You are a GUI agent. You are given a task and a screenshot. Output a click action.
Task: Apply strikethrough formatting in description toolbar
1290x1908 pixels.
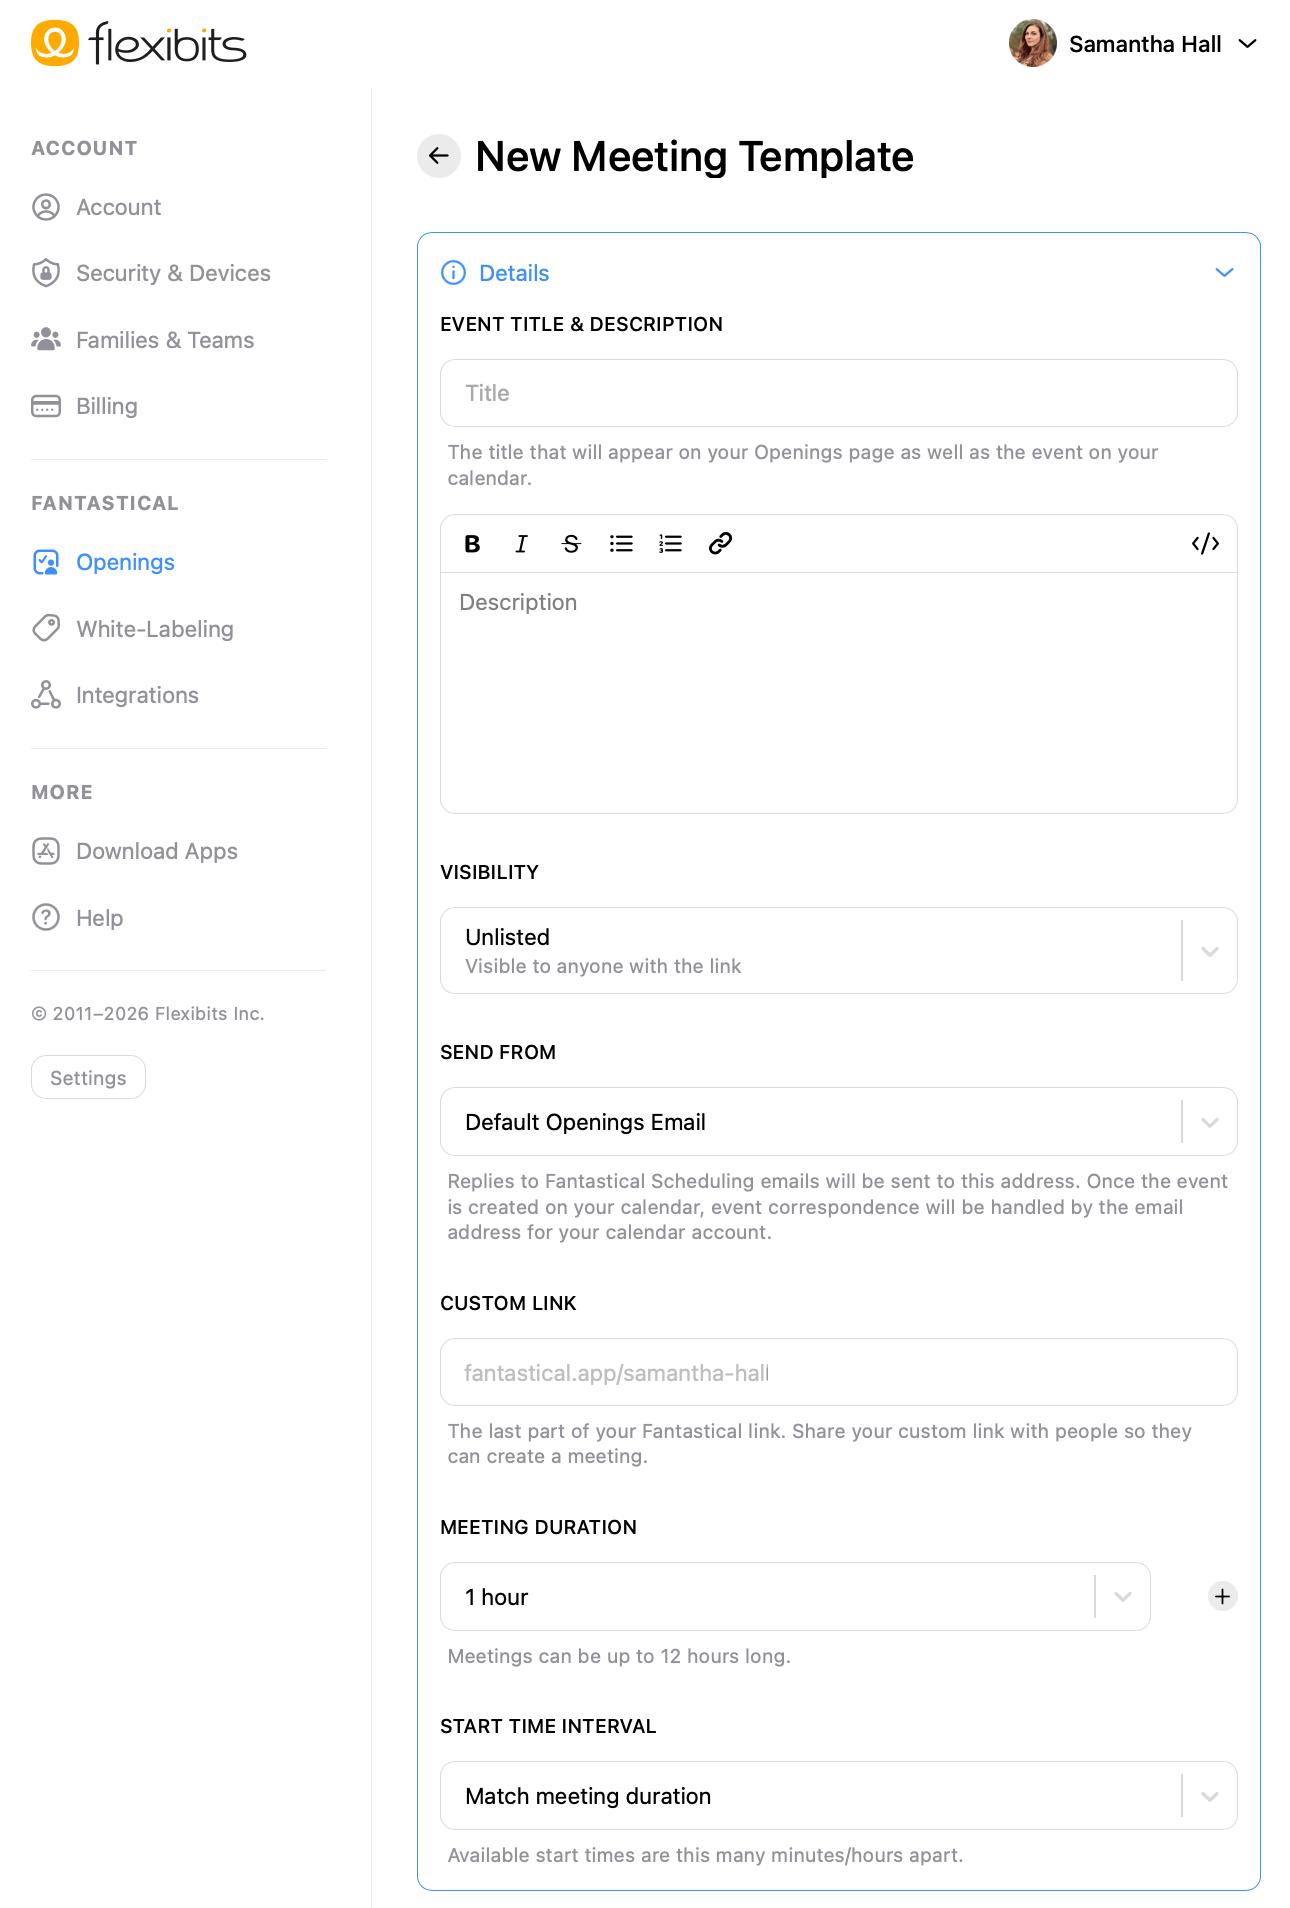(571, 544)
